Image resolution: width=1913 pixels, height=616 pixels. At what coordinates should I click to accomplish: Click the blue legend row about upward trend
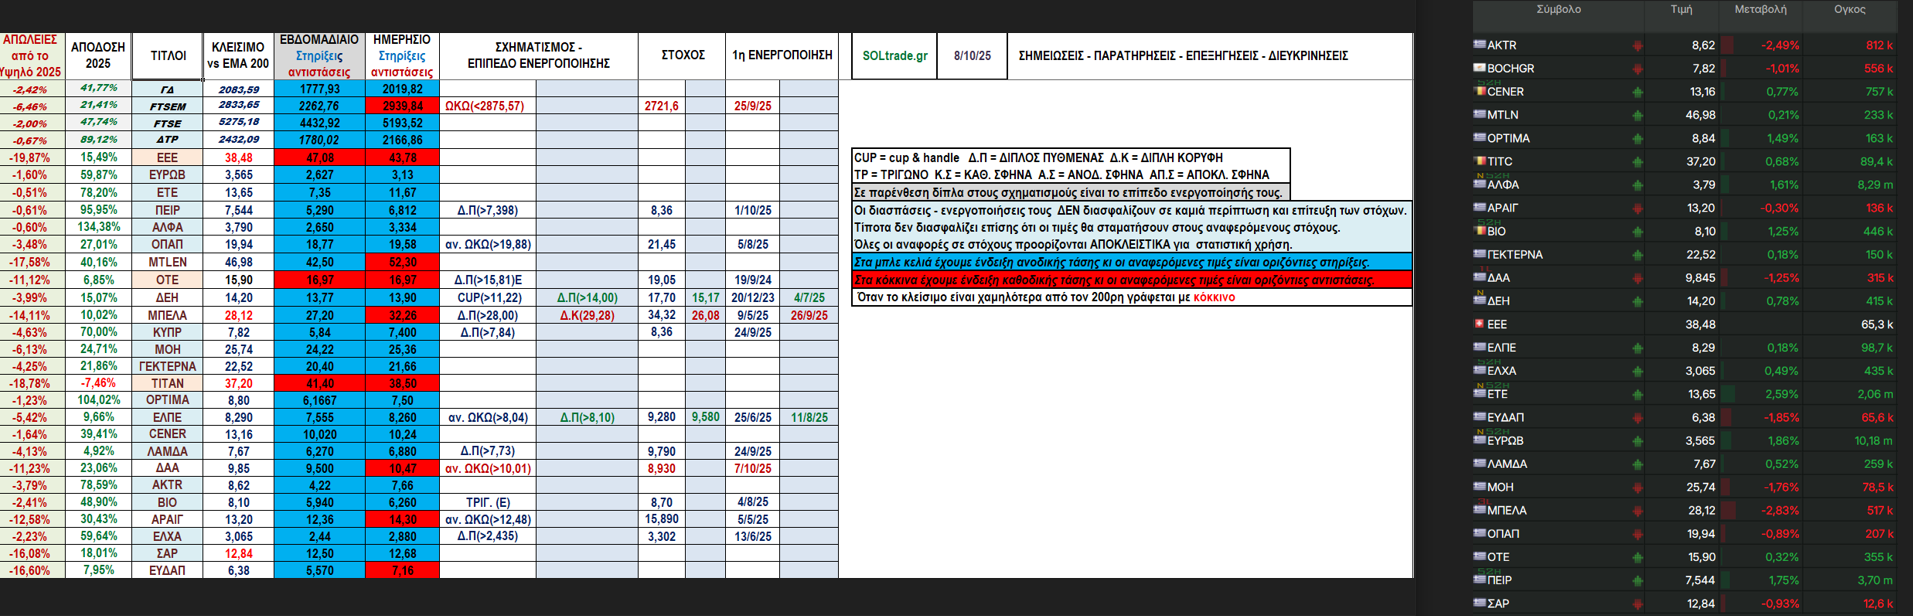point(1131,262)
